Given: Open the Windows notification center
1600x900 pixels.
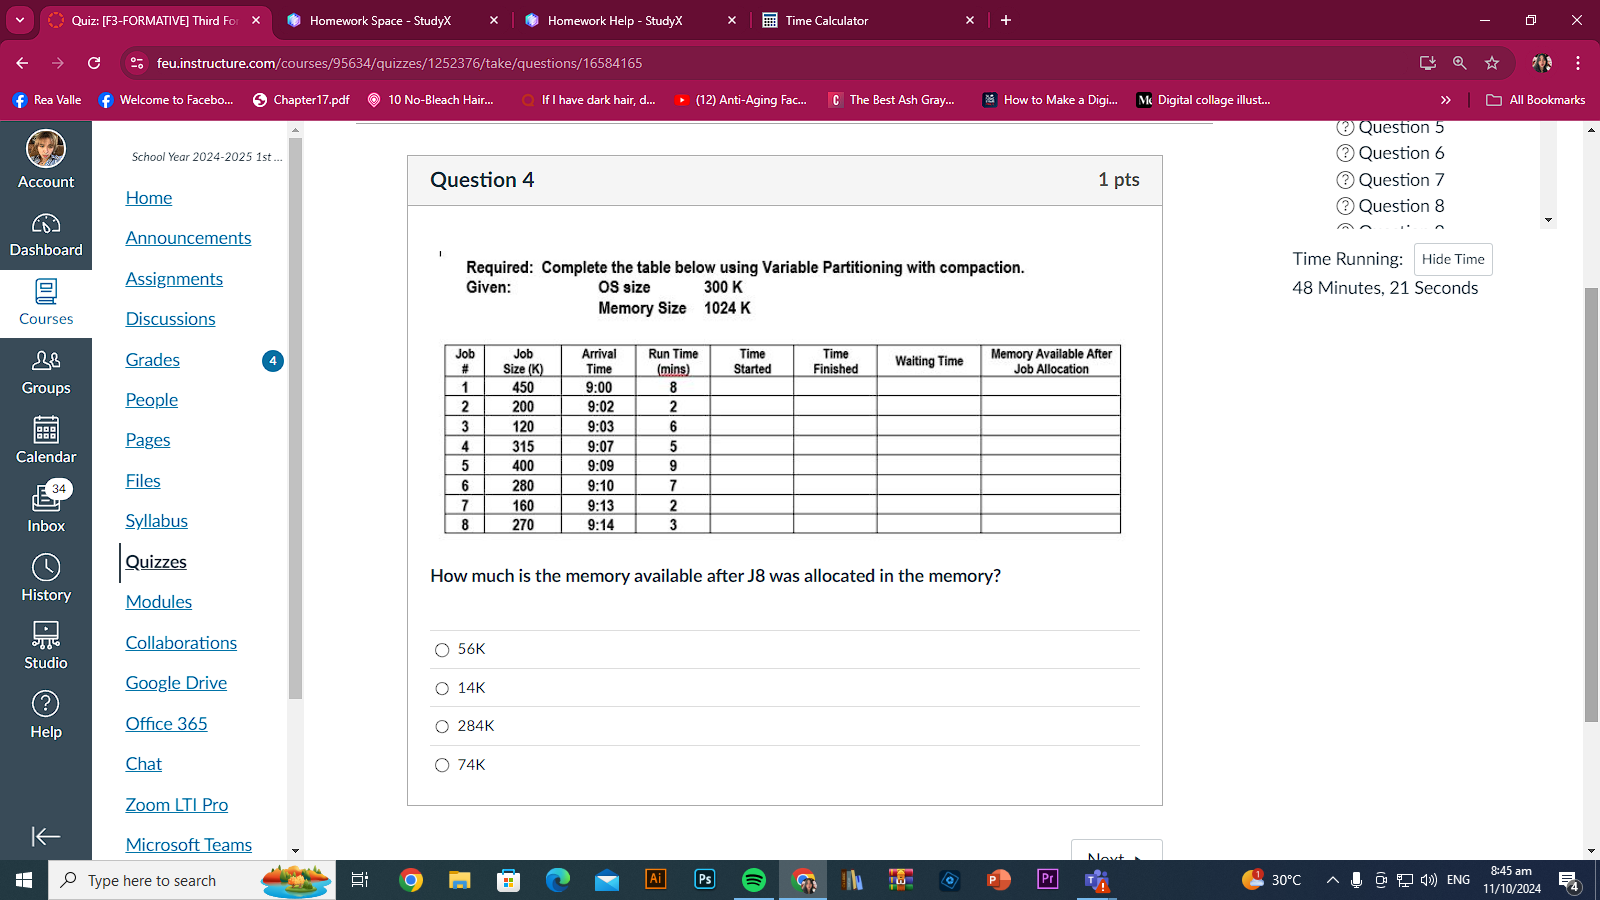Looking at the screenshot, I should point(1569,880).
